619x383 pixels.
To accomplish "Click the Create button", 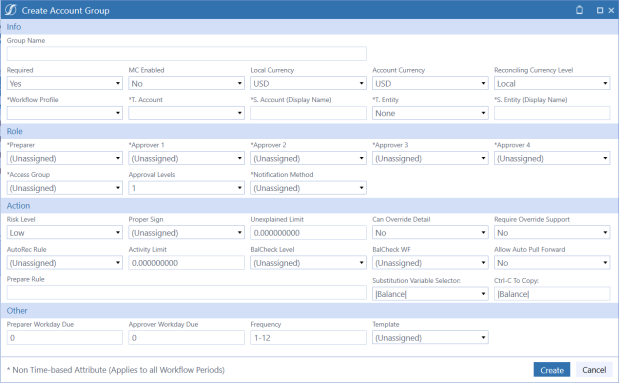I will (x=552, y=370).
